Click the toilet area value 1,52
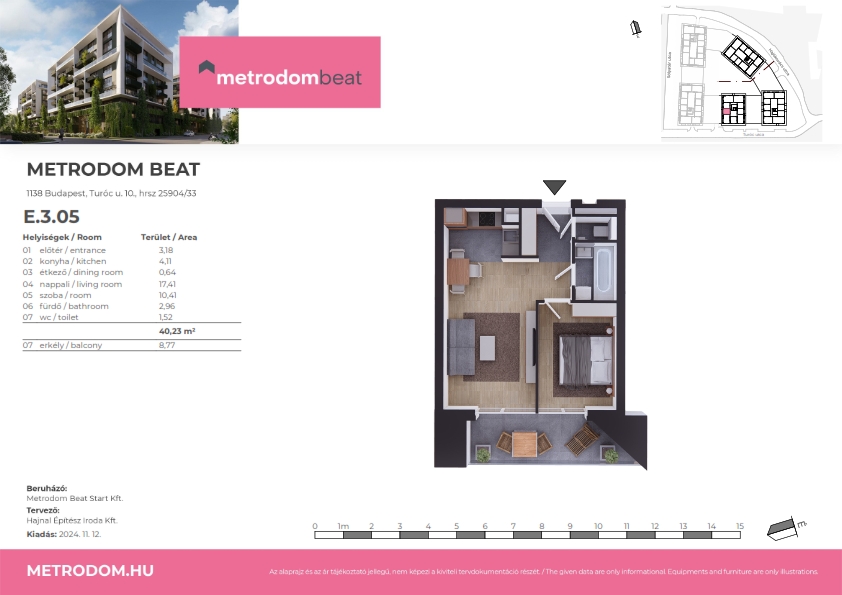Image resolution: width=842 pixels, height=595 pixels. [165, 317]
